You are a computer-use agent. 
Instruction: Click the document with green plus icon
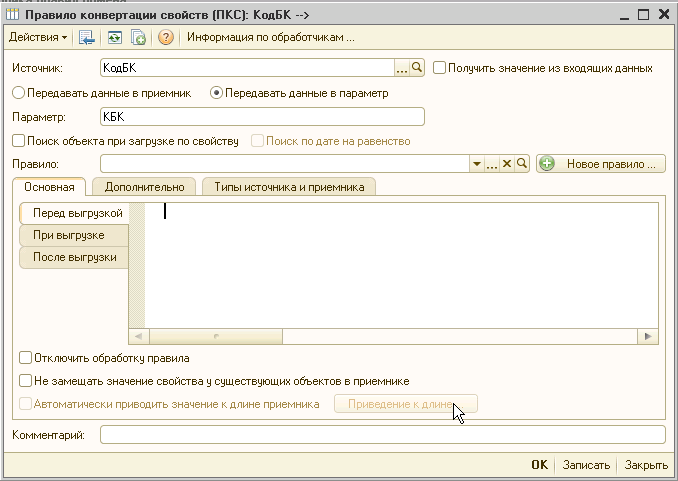138,37
